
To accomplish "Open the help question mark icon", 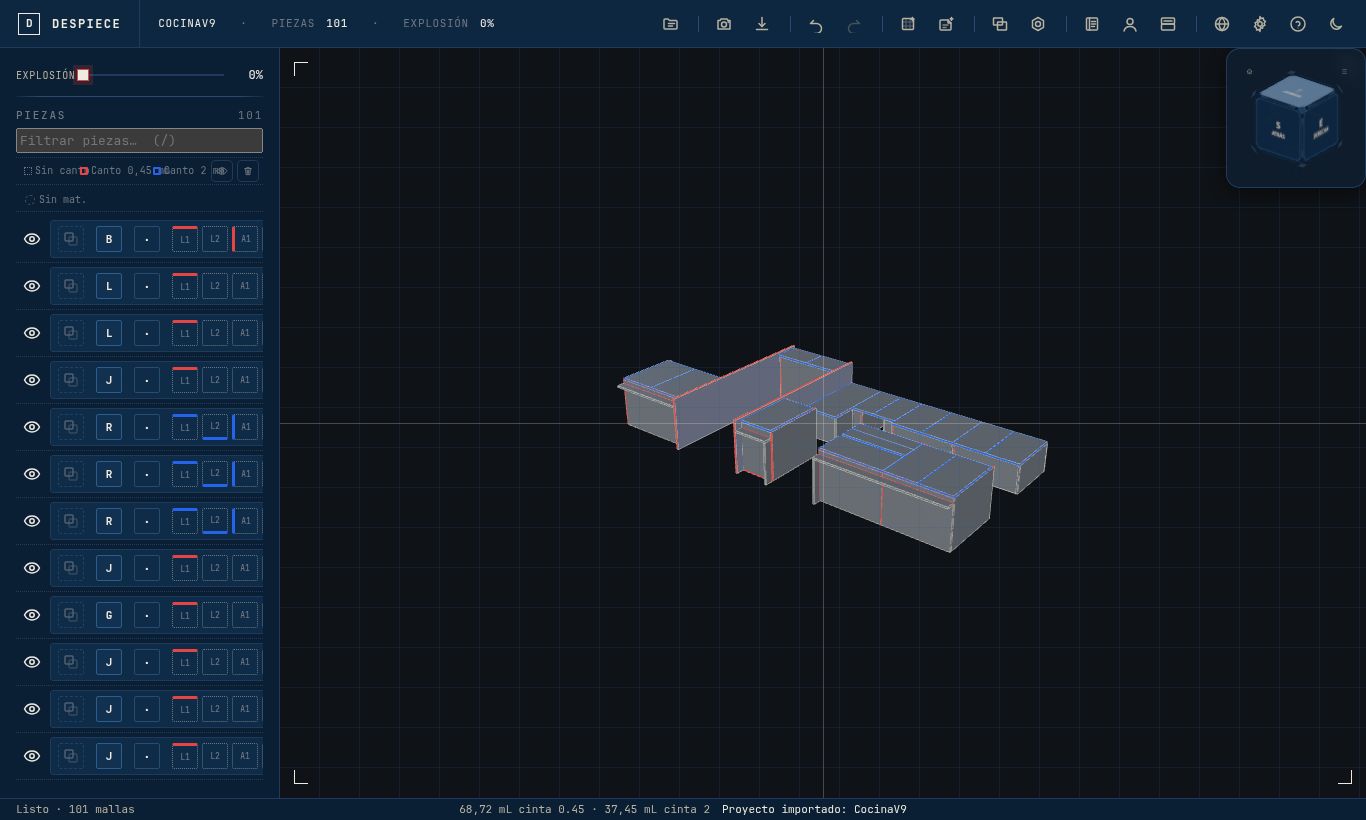I will 1298,24.
